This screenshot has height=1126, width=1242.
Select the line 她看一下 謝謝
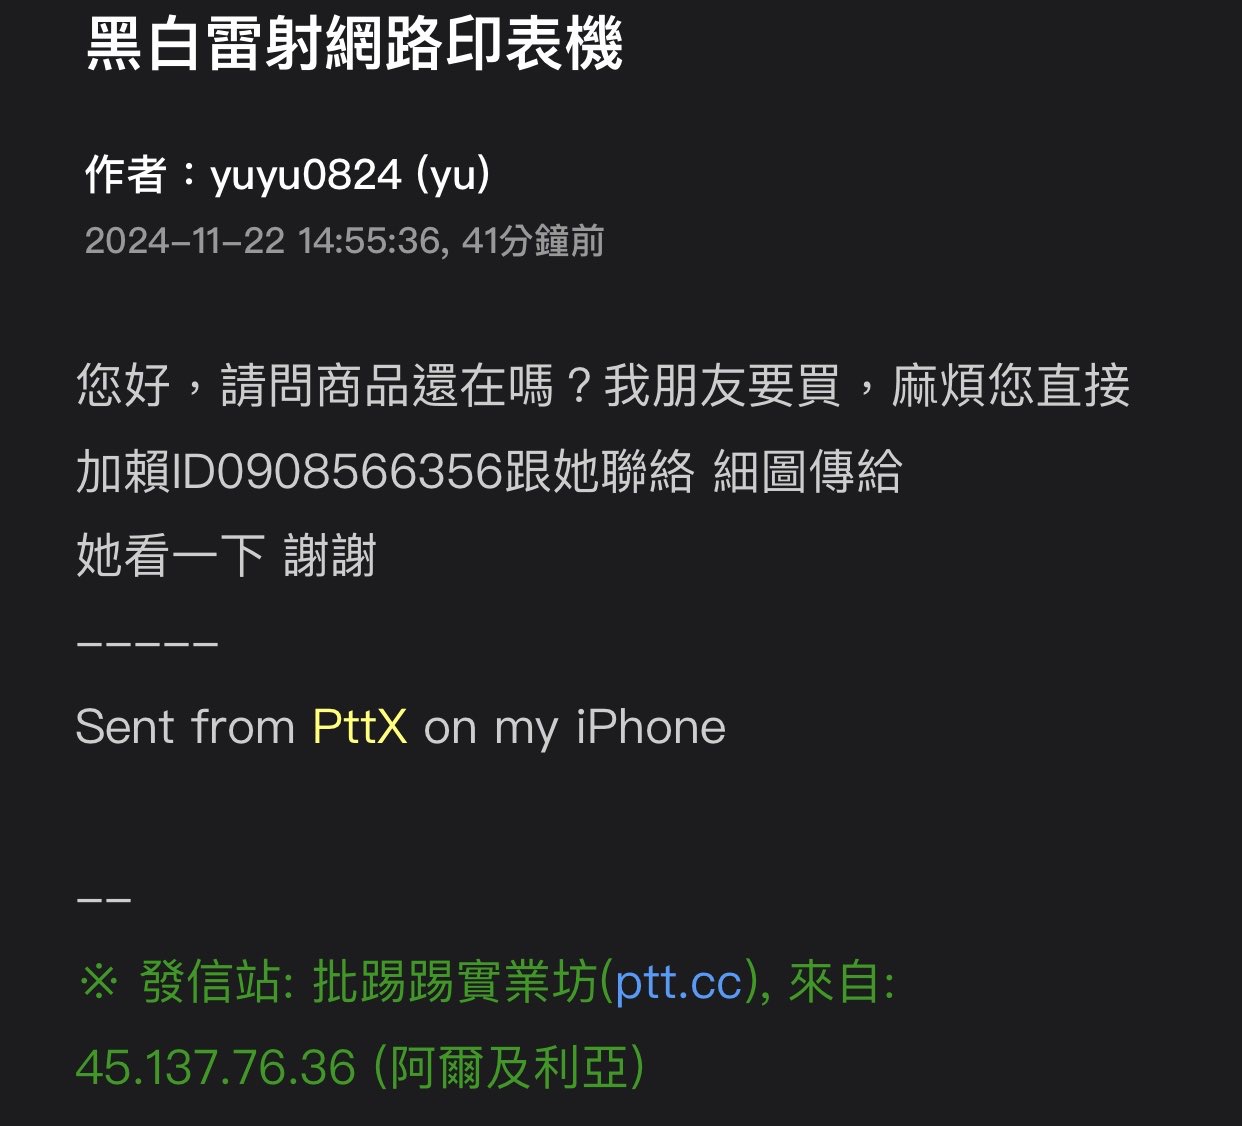tap(226, 556)
